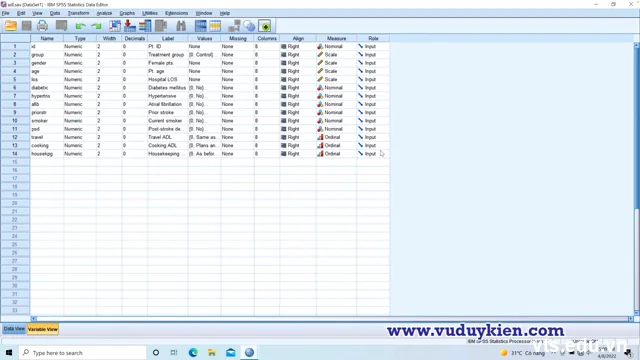Screen dimensions: 640x360
Task: Click the Right align cell of hypertns row
Action: pos(298,96)
